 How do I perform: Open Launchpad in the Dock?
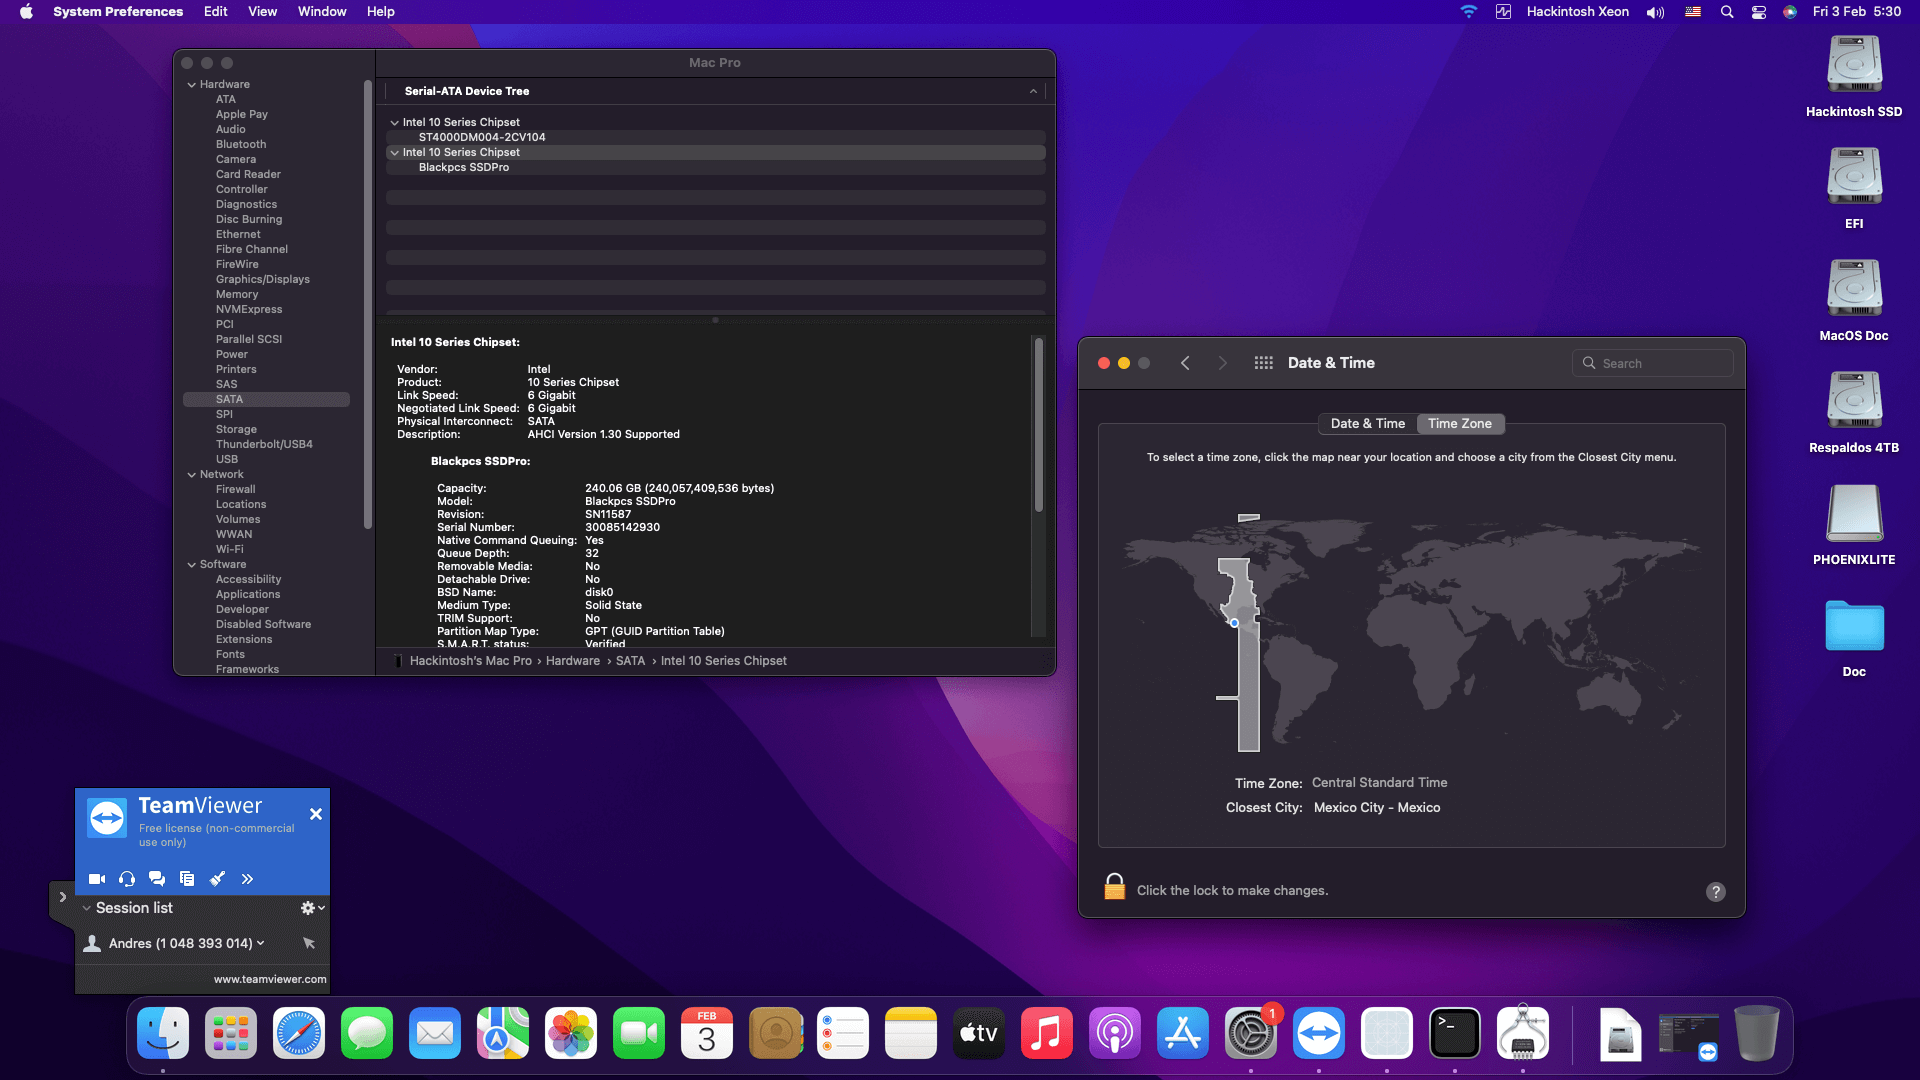click(231, 1033)
